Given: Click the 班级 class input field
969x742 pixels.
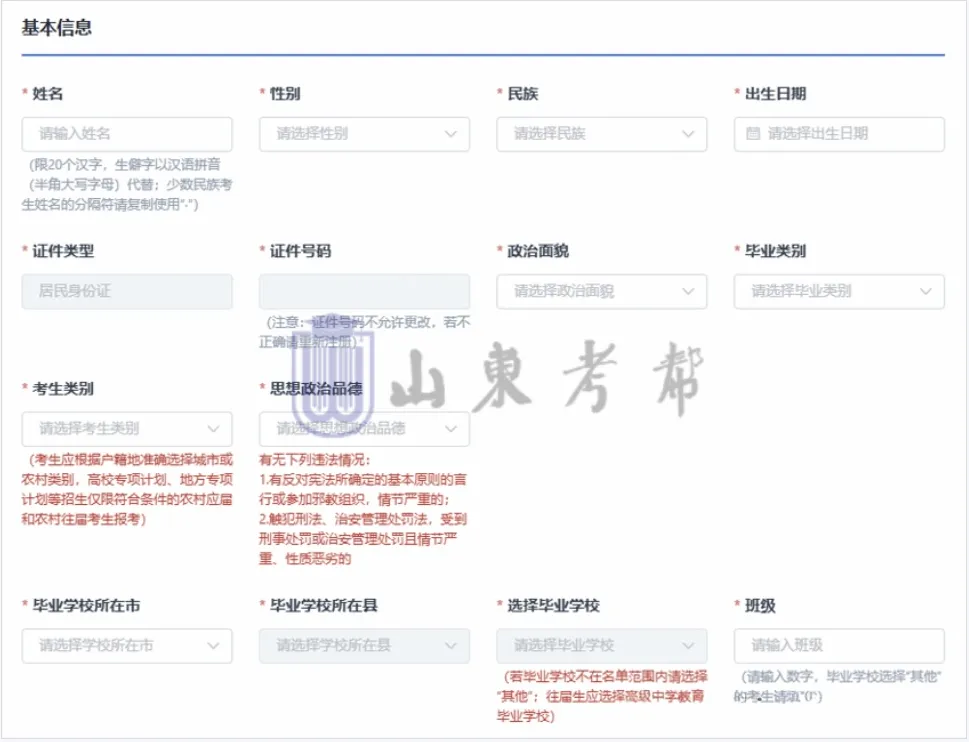Looking at the screenshot, I should (x=839, y=646).
